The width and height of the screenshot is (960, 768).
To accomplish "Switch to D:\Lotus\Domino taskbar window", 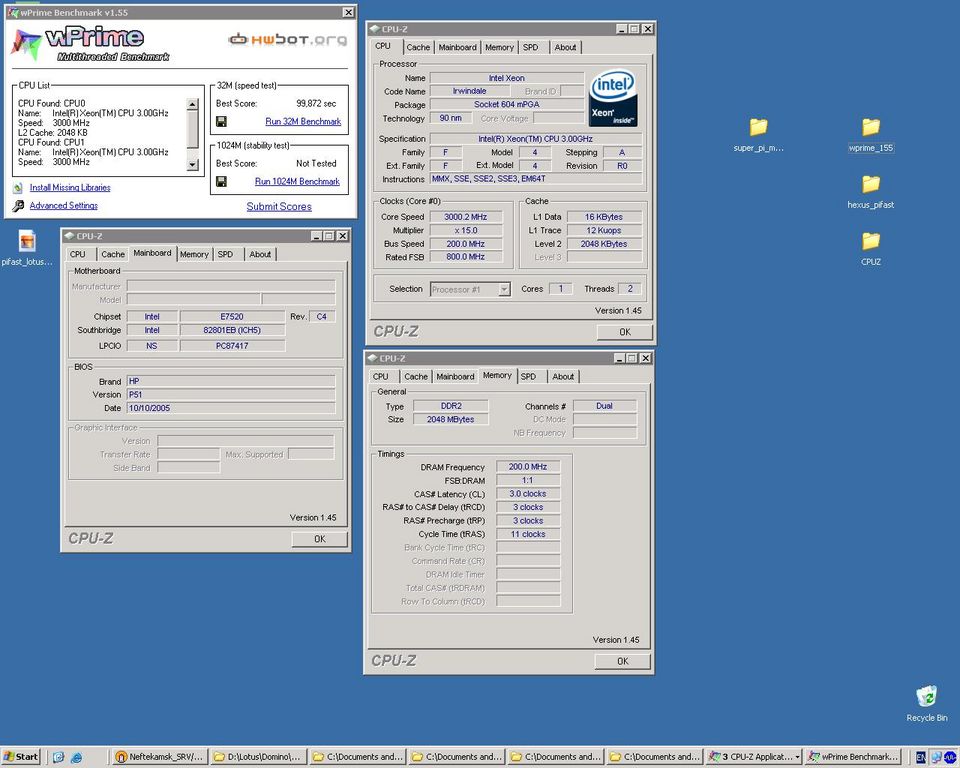I will coord(259,757).
